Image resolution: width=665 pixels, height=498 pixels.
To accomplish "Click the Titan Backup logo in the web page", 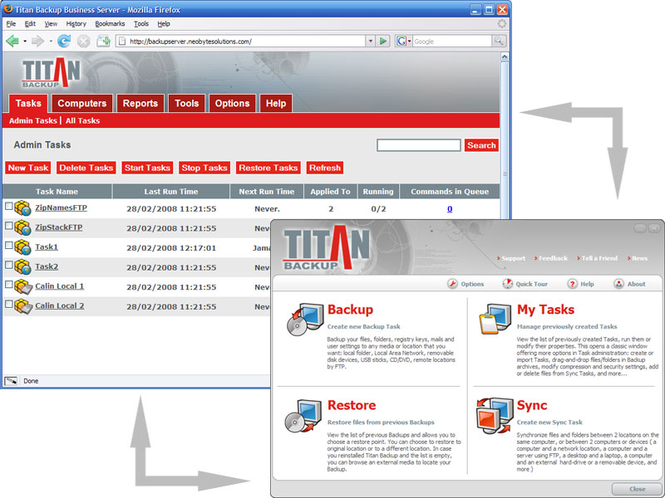I will click(x=51, y=73).
